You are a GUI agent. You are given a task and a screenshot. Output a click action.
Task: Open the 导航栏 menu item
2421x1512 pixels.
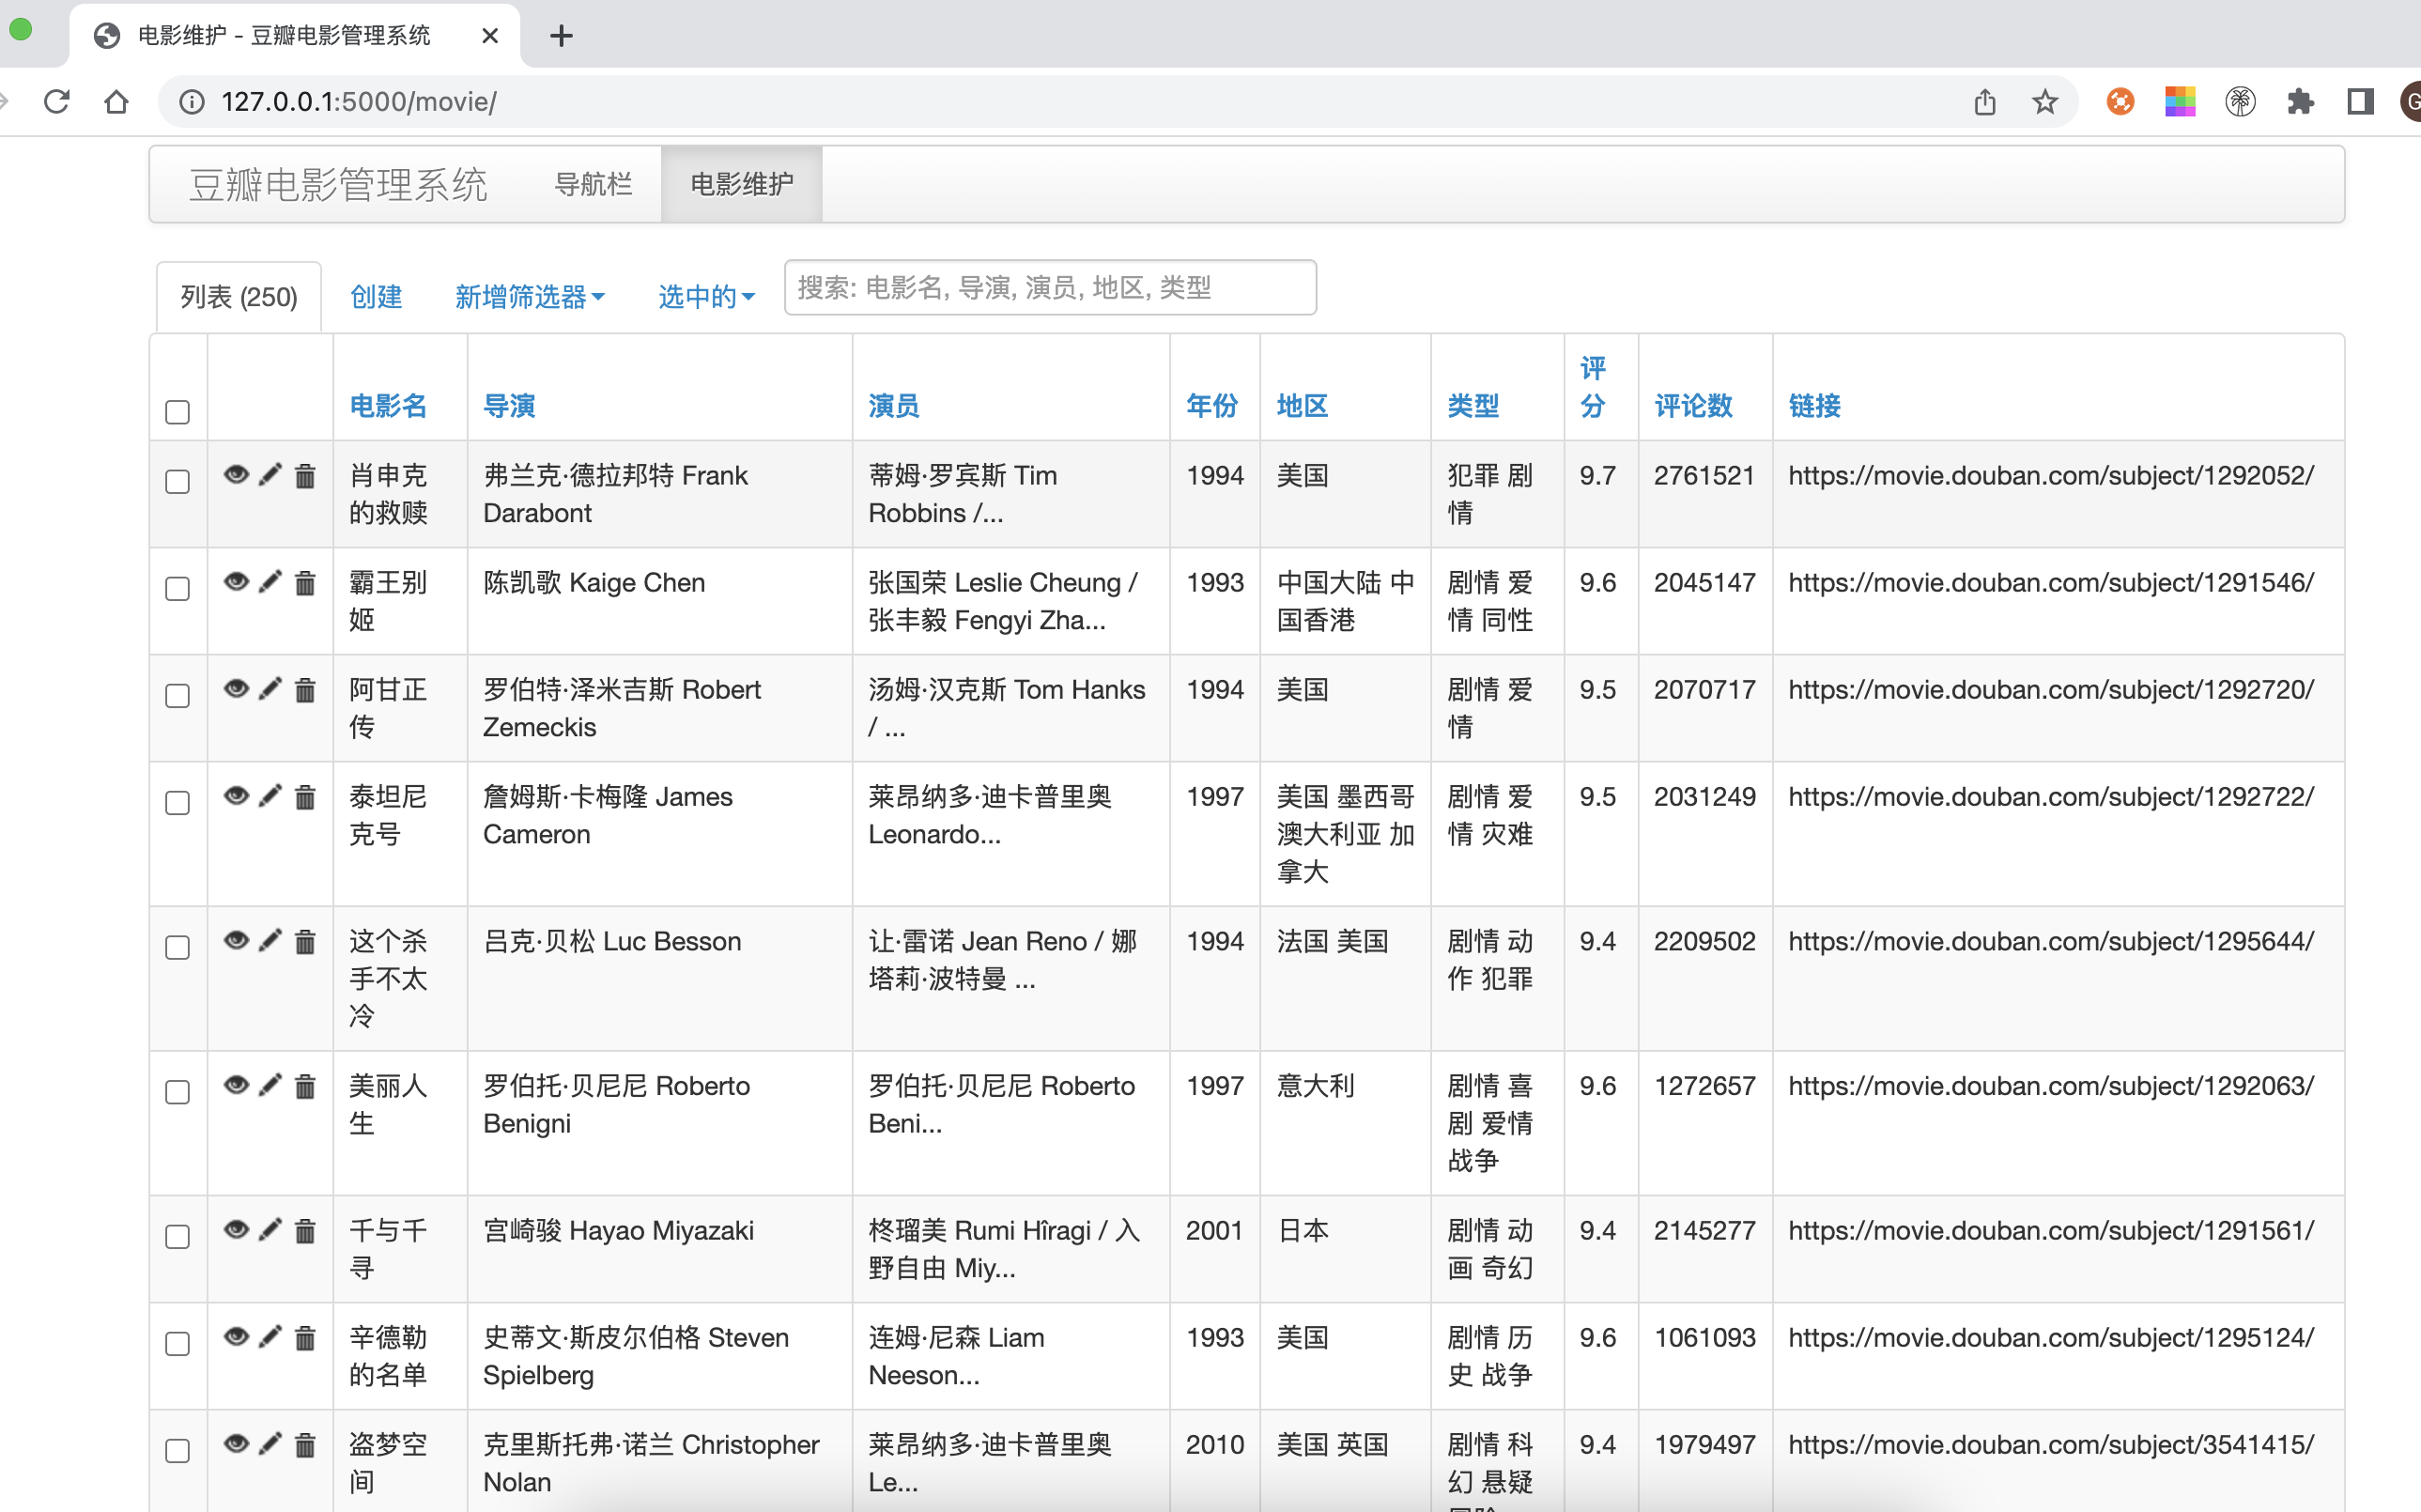coord(593,184)
